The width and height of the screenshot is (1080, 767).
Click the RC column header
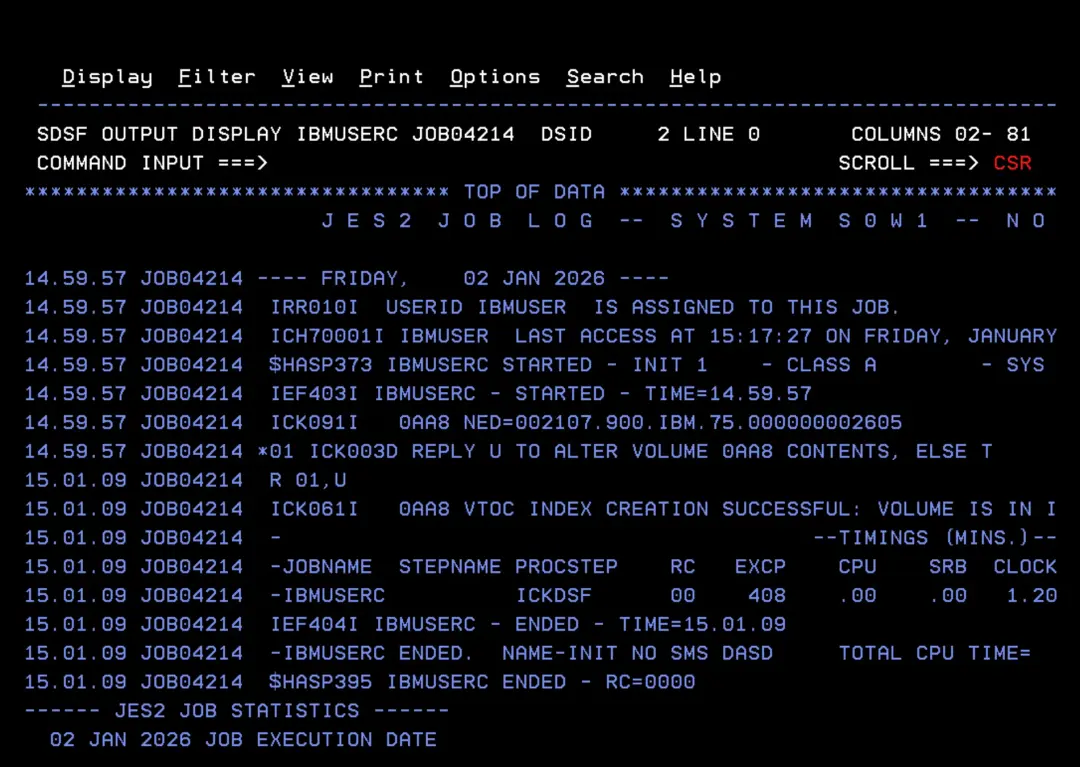683,567
